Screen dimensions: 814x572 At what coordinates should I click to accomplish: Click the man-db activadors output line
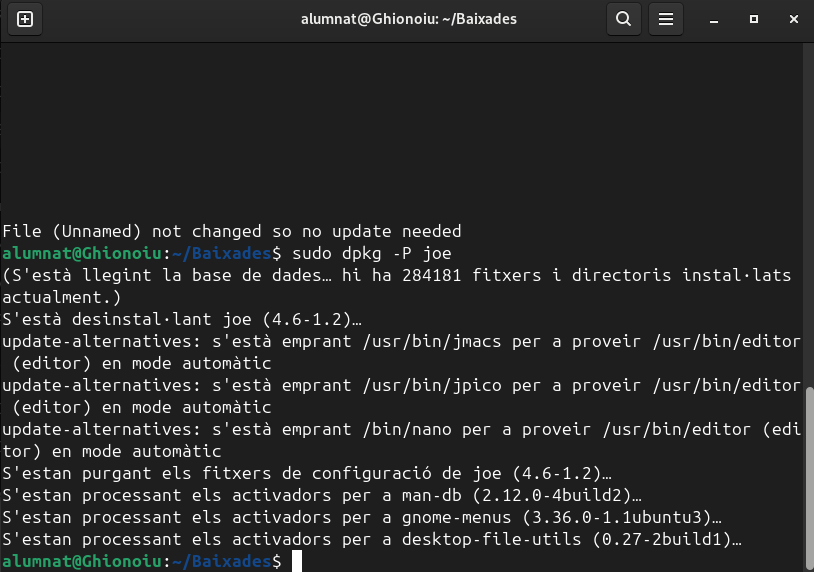[320, 496]
